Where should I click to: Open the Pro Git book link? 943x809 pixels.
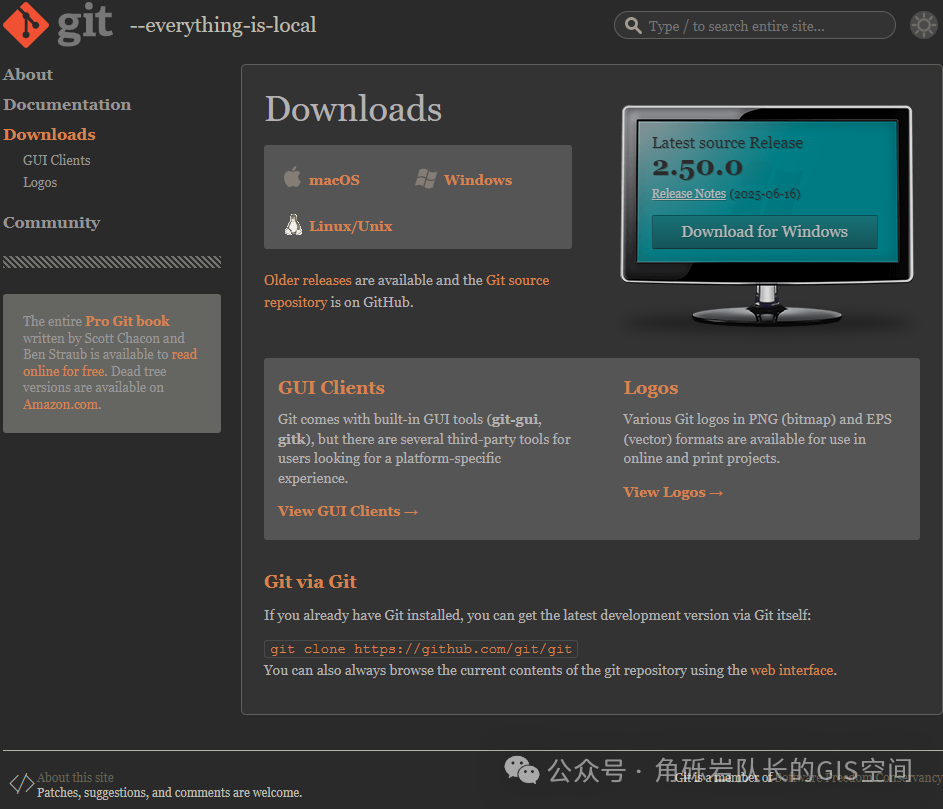point(127,321)
